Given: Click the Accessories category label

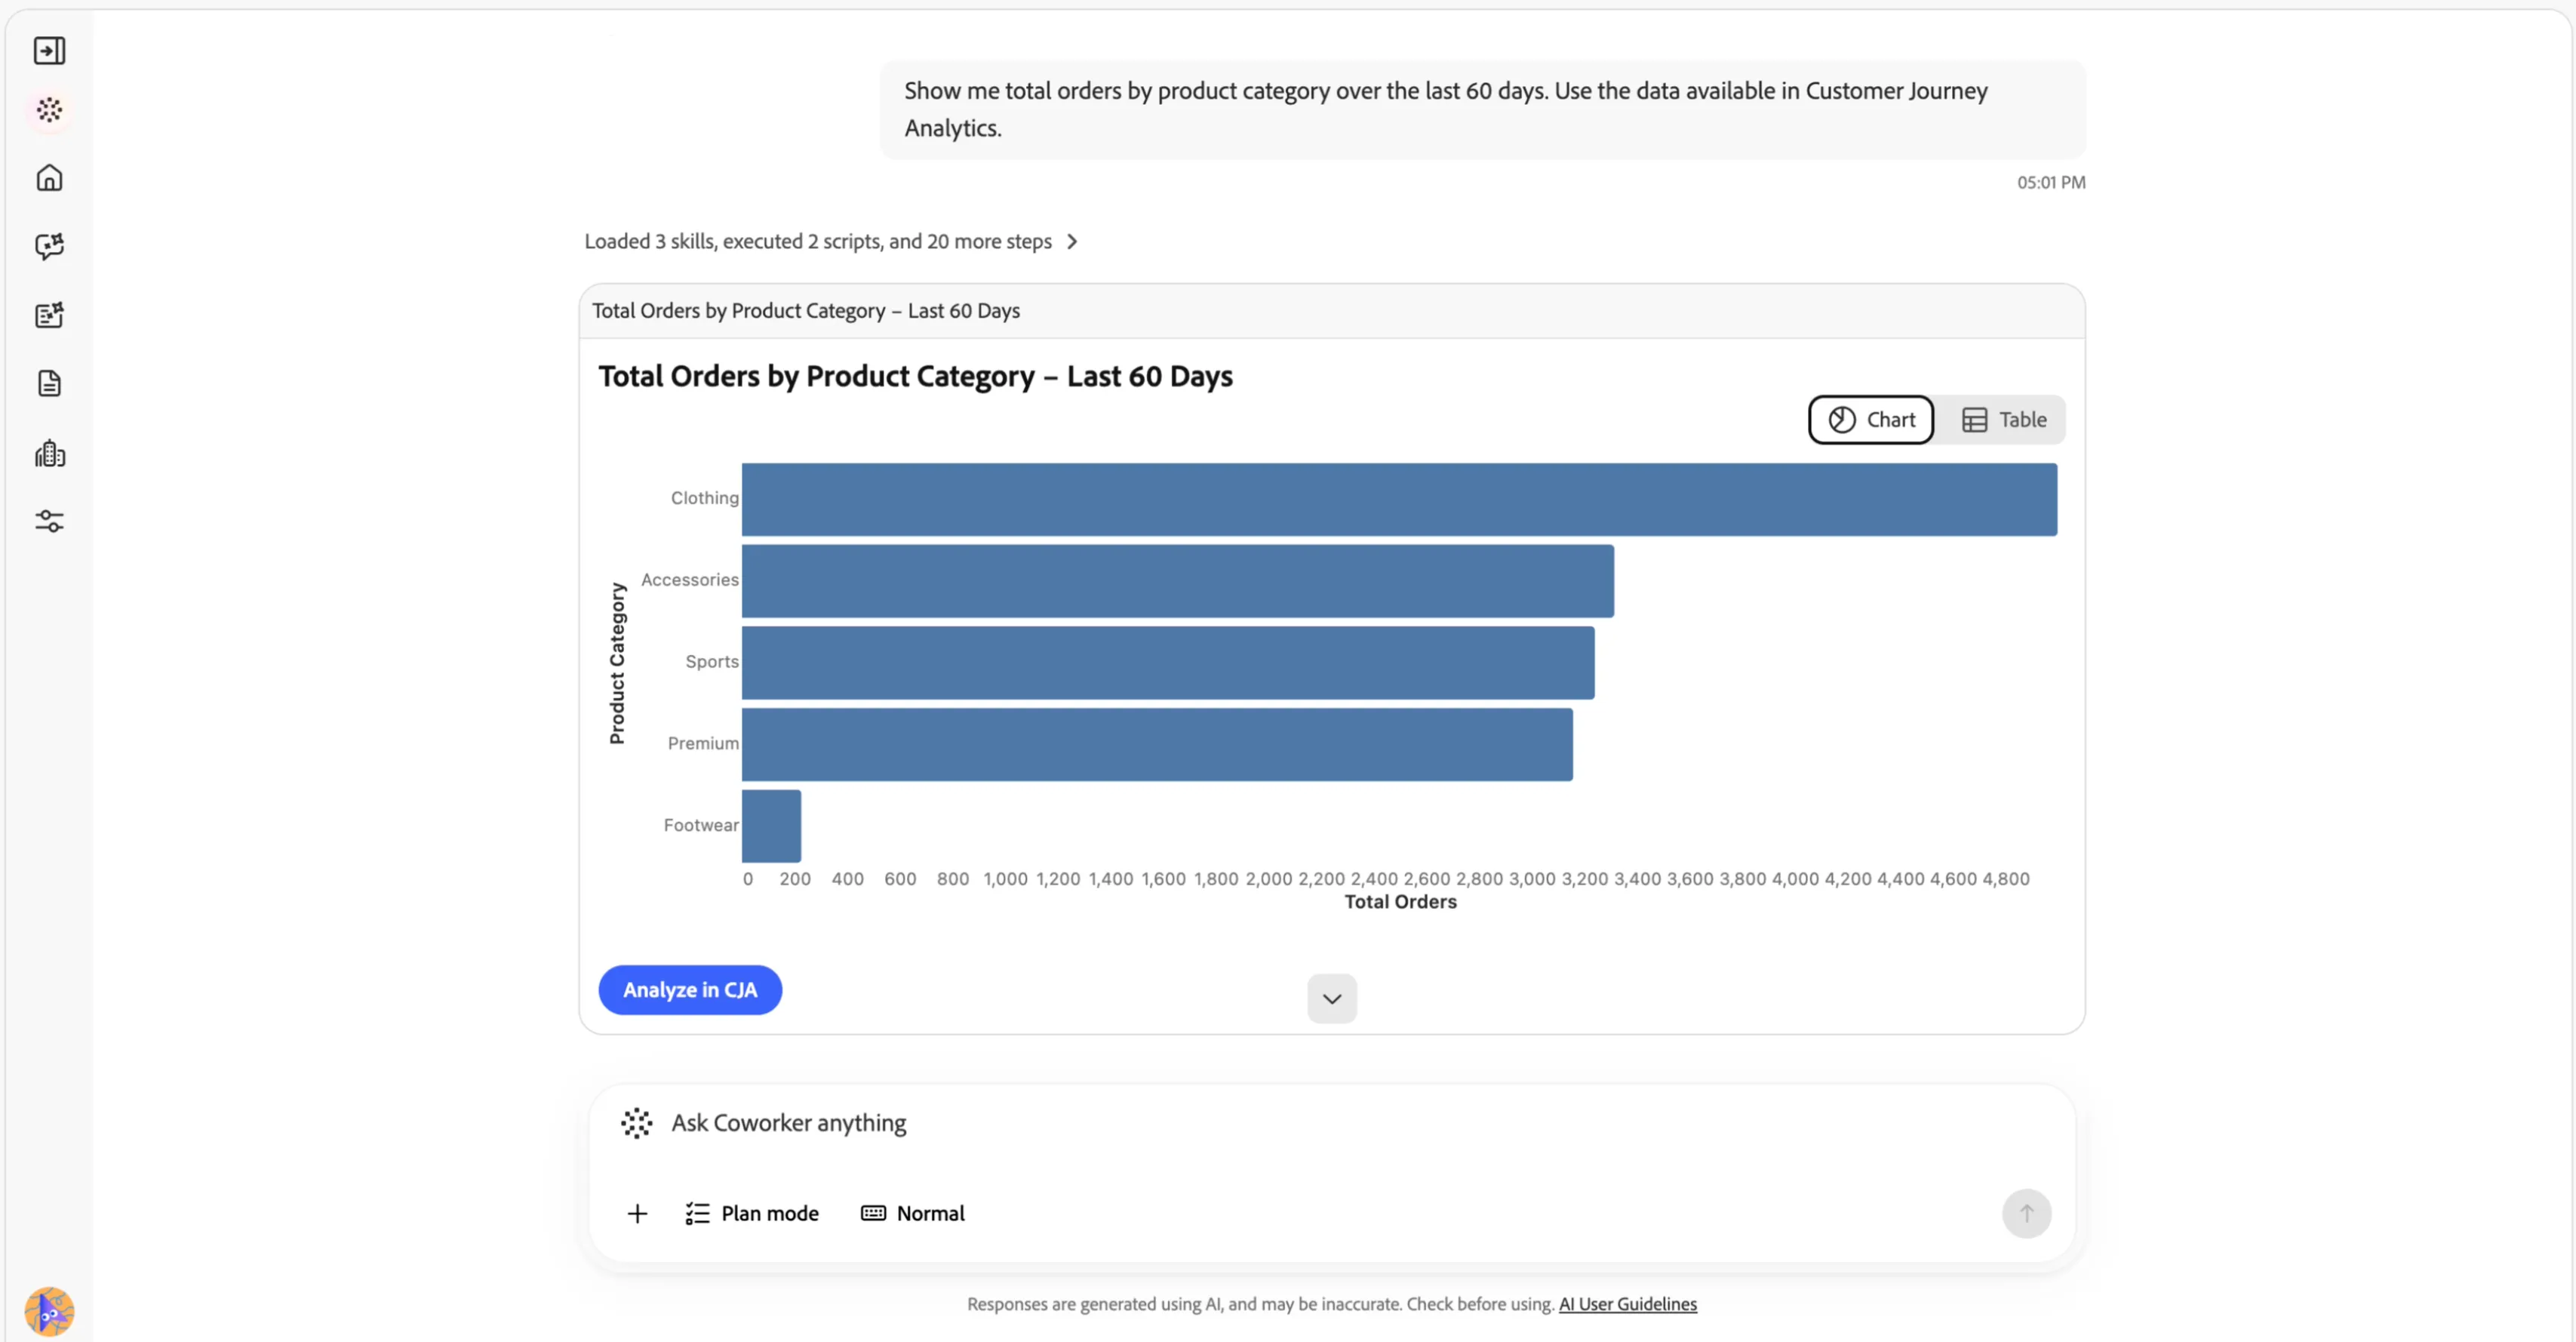Looking at the screenshot, I should [689, 580].
